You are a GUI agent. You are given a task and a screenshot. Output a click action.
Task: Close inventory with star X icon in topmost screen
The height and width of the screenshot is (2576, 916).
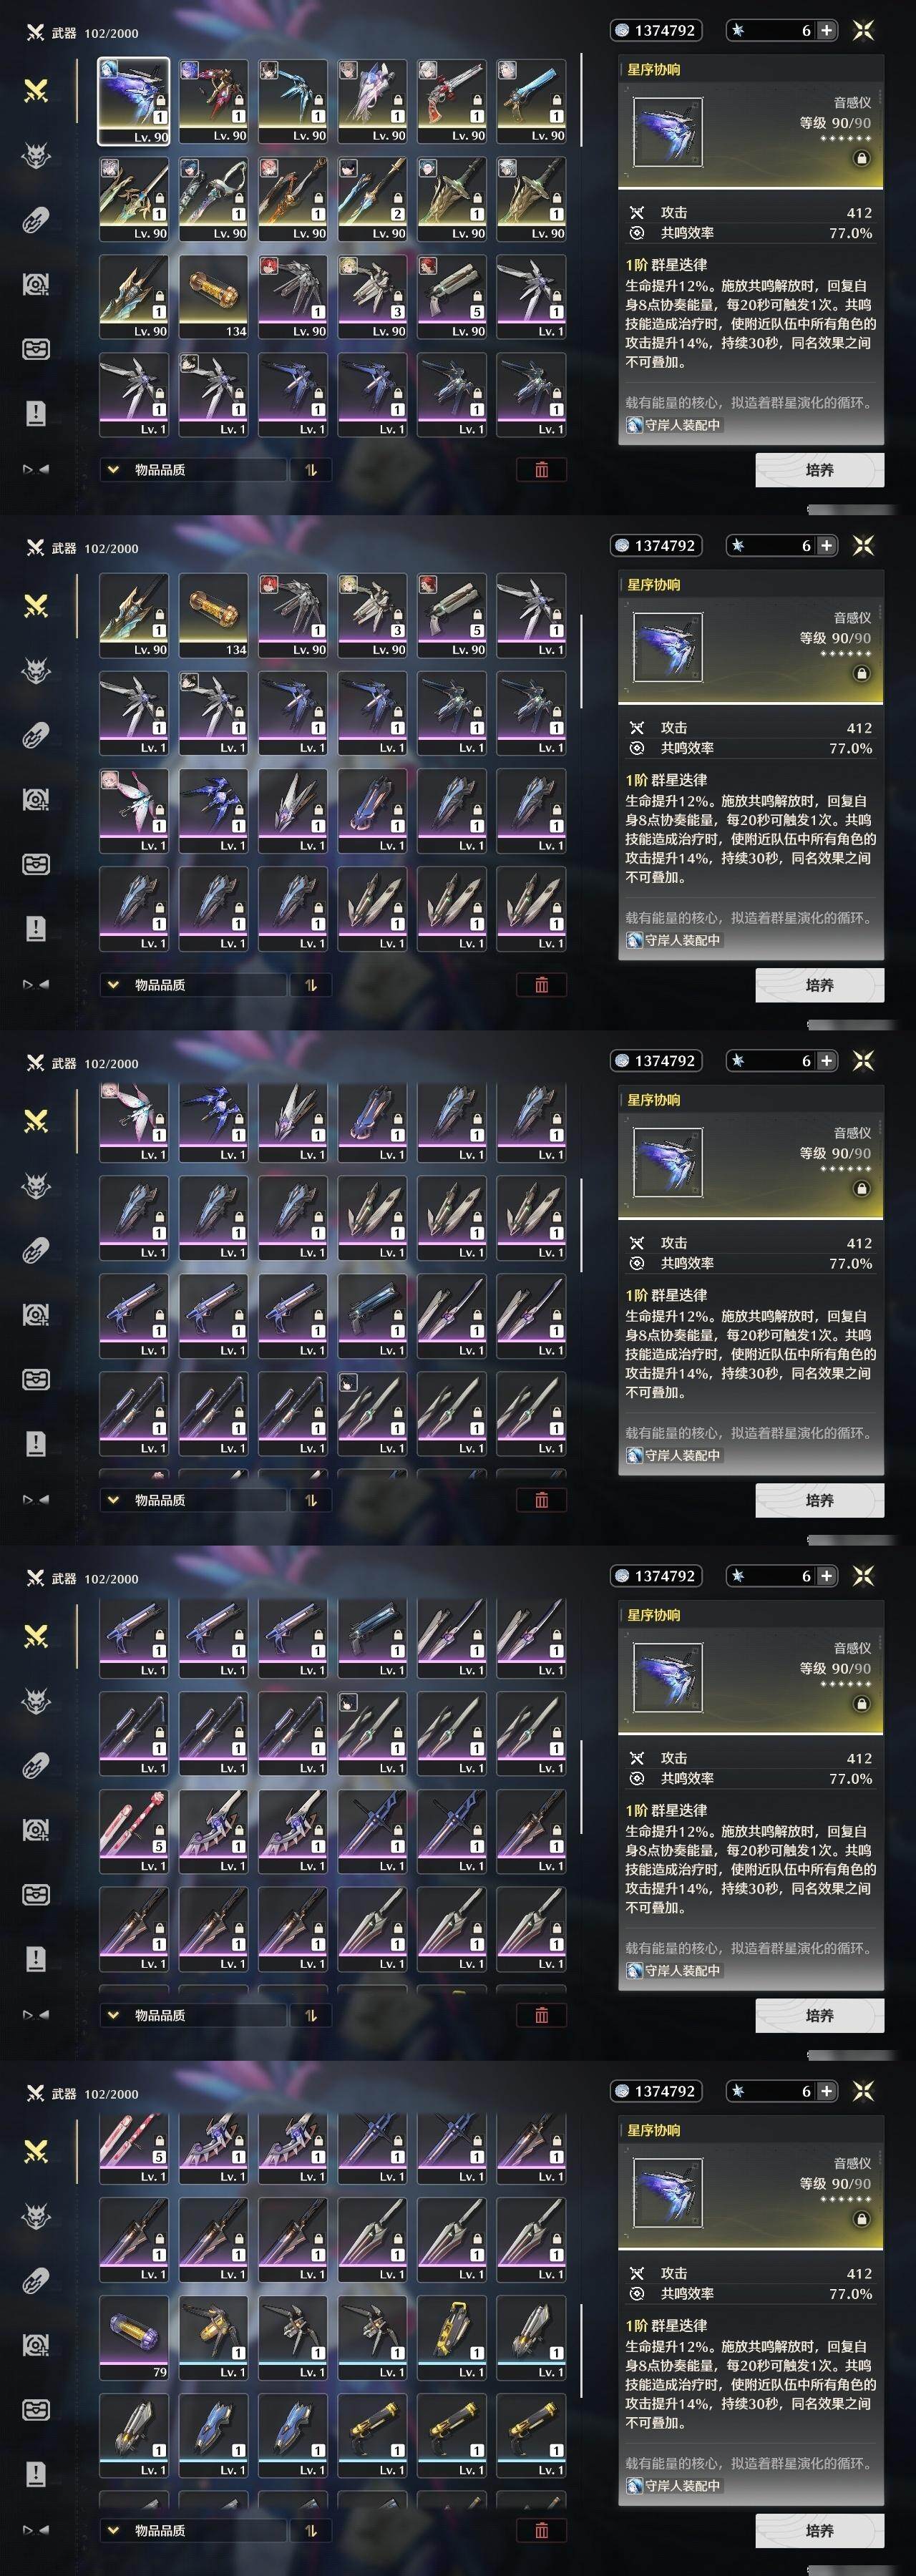(x=863, y=30)
